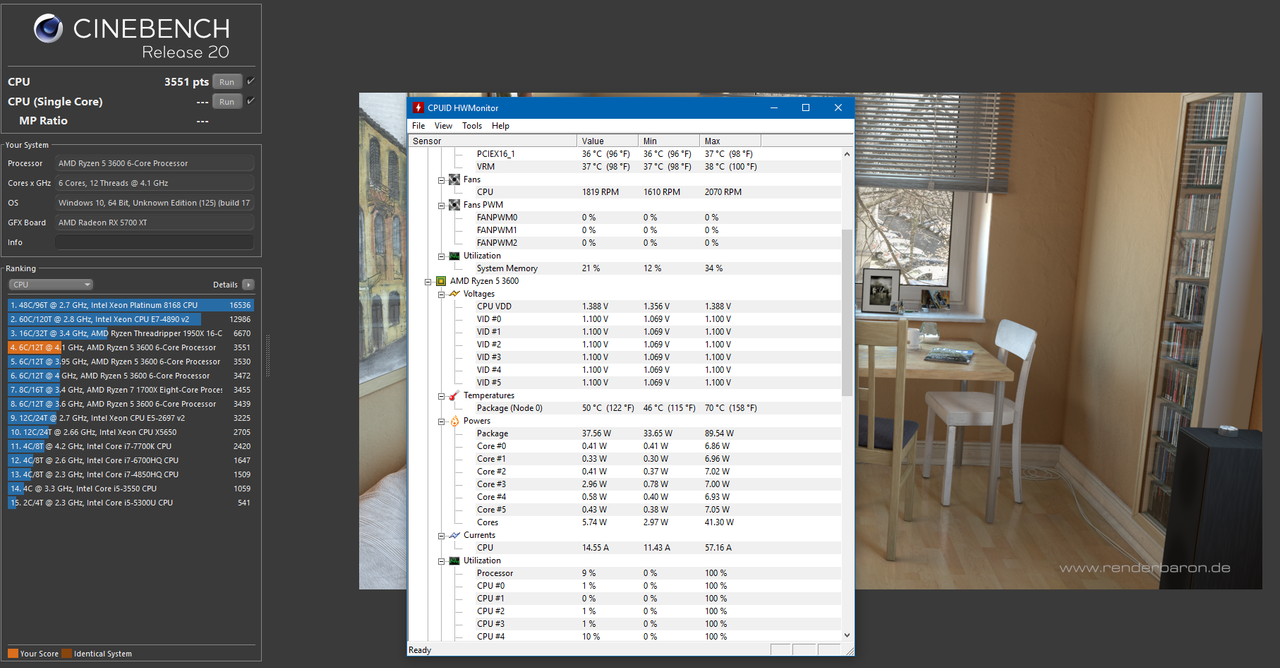Collapse the Fans tree node

point(441,179)
